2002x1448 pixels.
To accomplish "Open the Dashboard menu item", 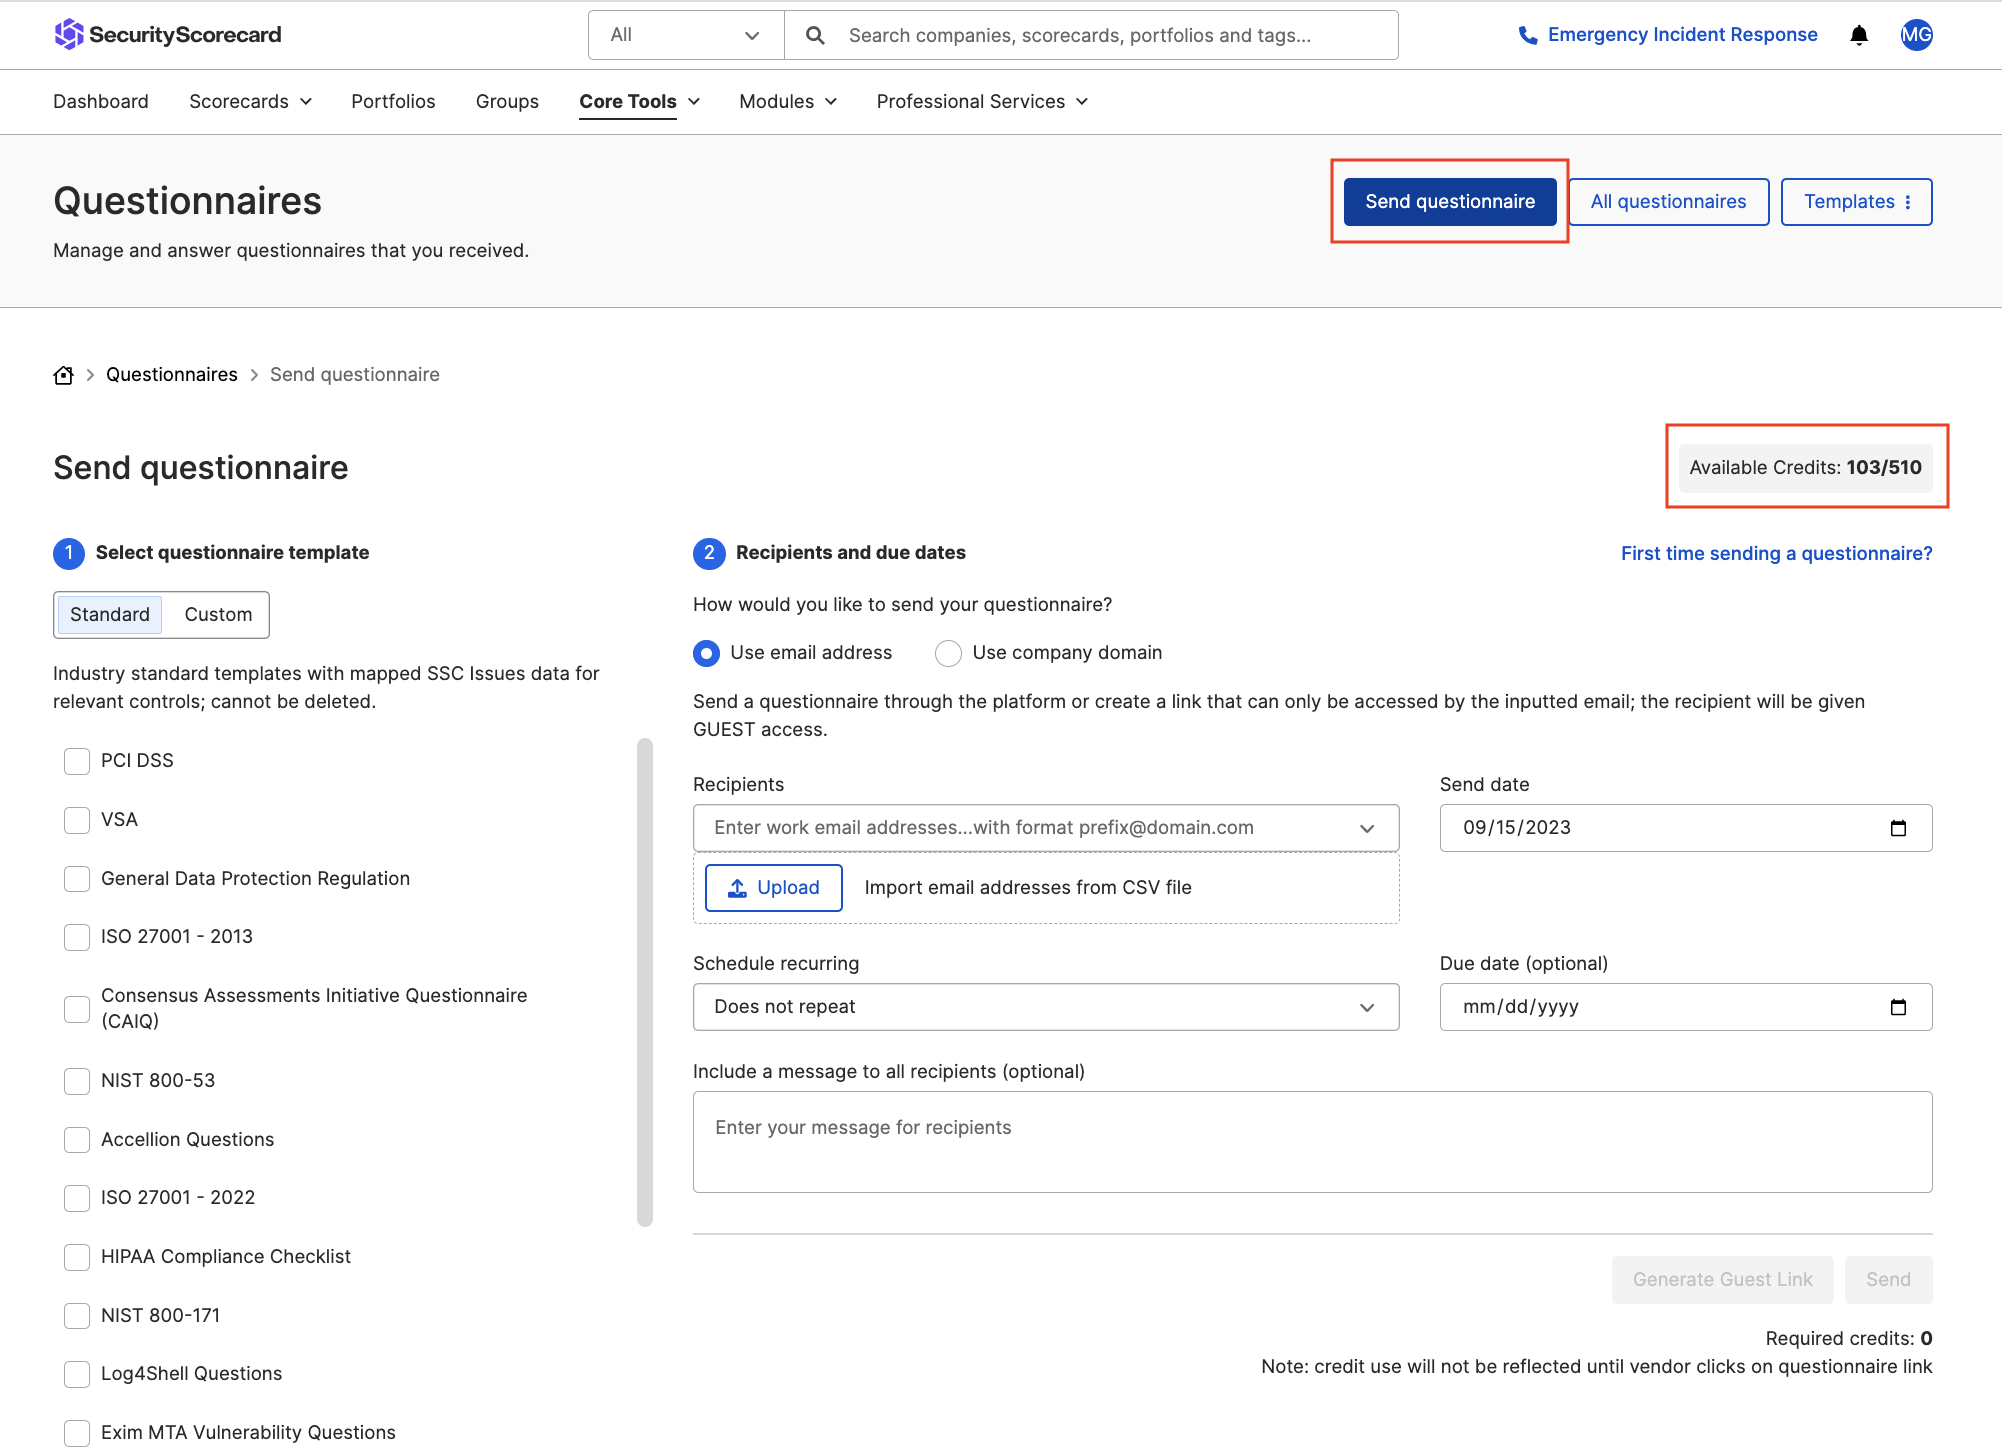I will (100, 101).
